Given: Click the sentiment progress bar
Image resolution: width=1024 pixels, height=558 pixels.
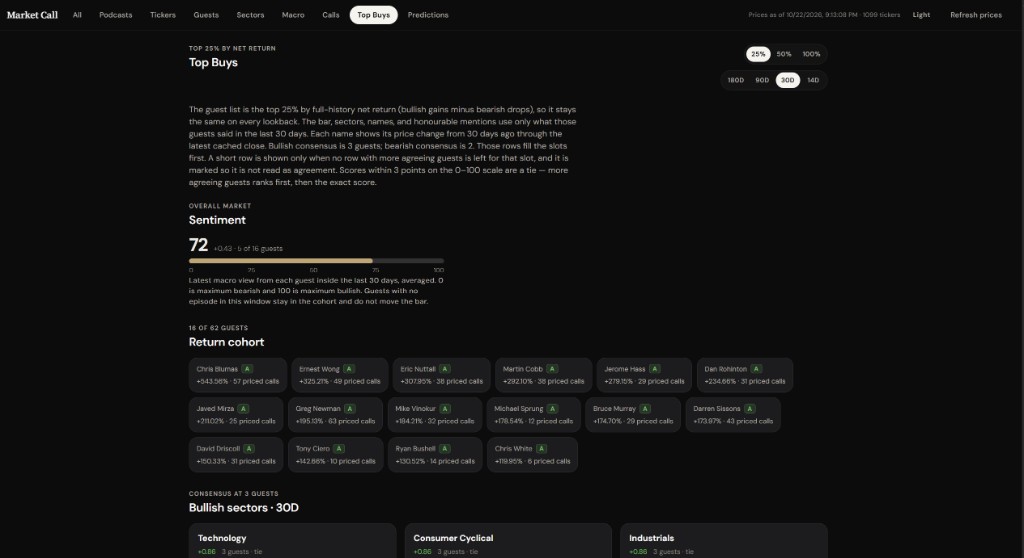Looking at the screenshot, I should 316,261.
